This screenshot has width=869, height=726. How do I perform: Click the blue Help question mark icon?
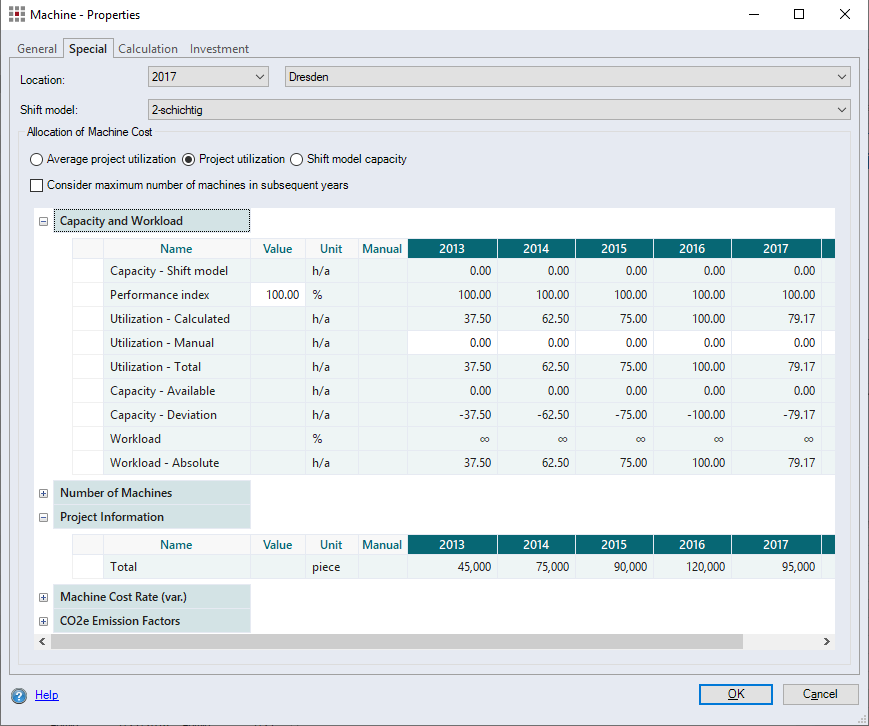(x=18, y=695)
